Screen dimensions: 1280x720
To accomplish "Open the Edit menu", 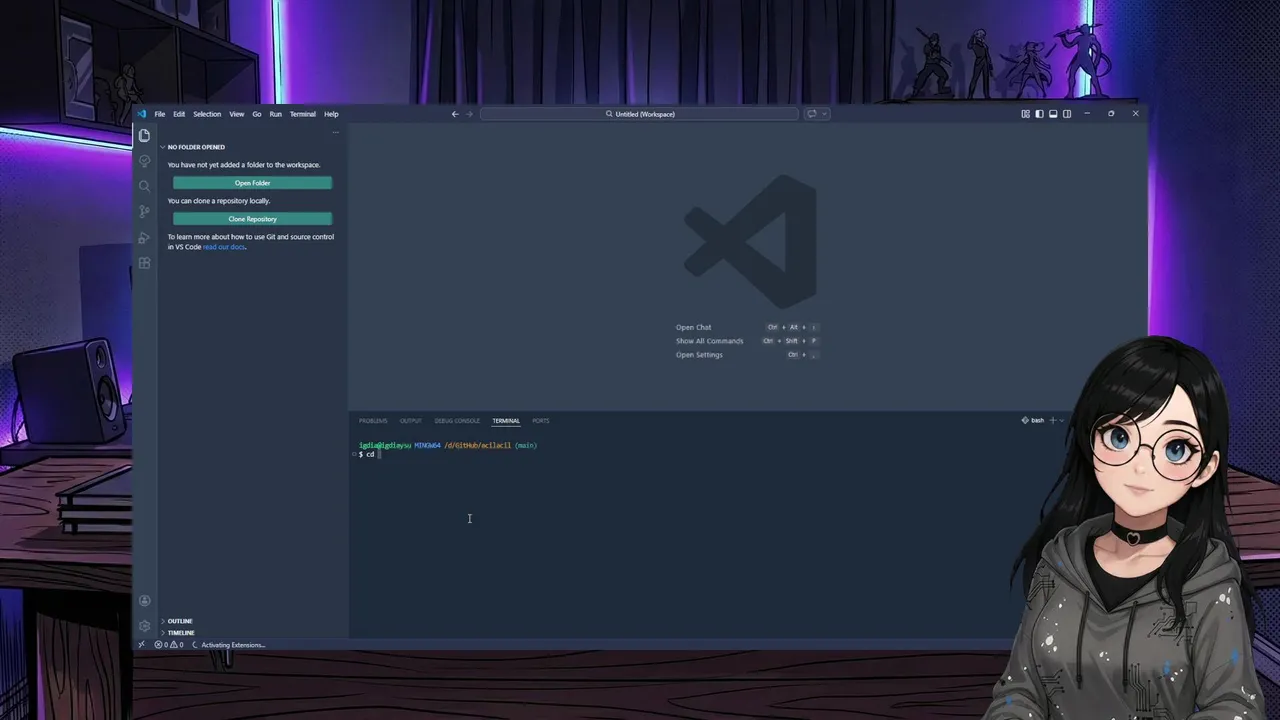I will [179, 114].
